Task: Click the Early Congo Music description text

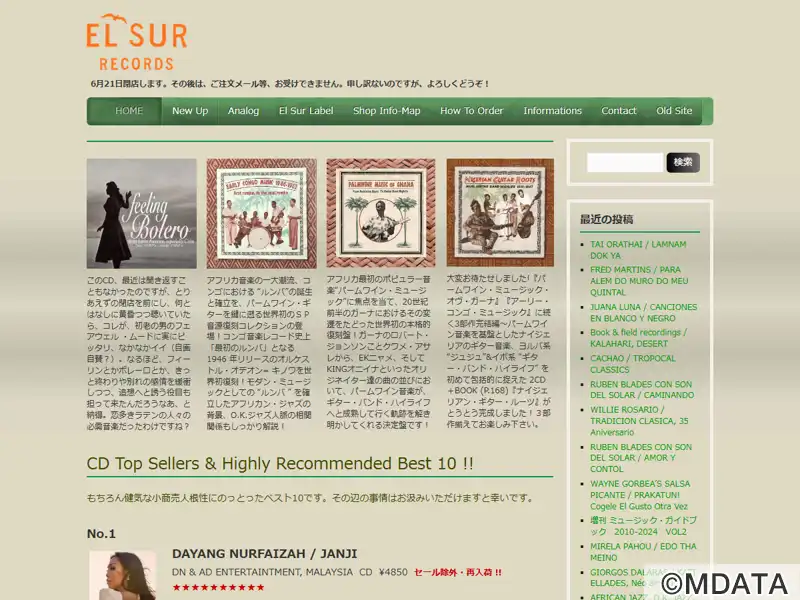Action: point(259,353)
